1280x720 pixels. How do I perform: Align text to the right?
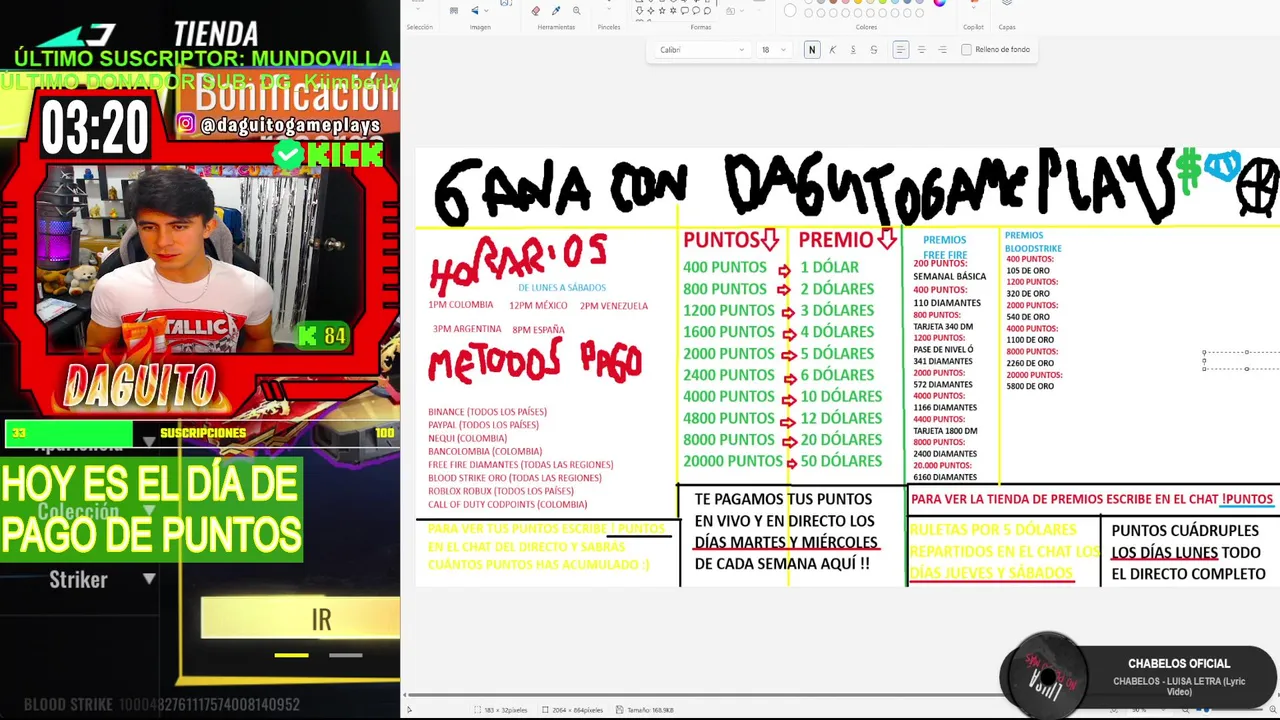(x=942, y=50)
